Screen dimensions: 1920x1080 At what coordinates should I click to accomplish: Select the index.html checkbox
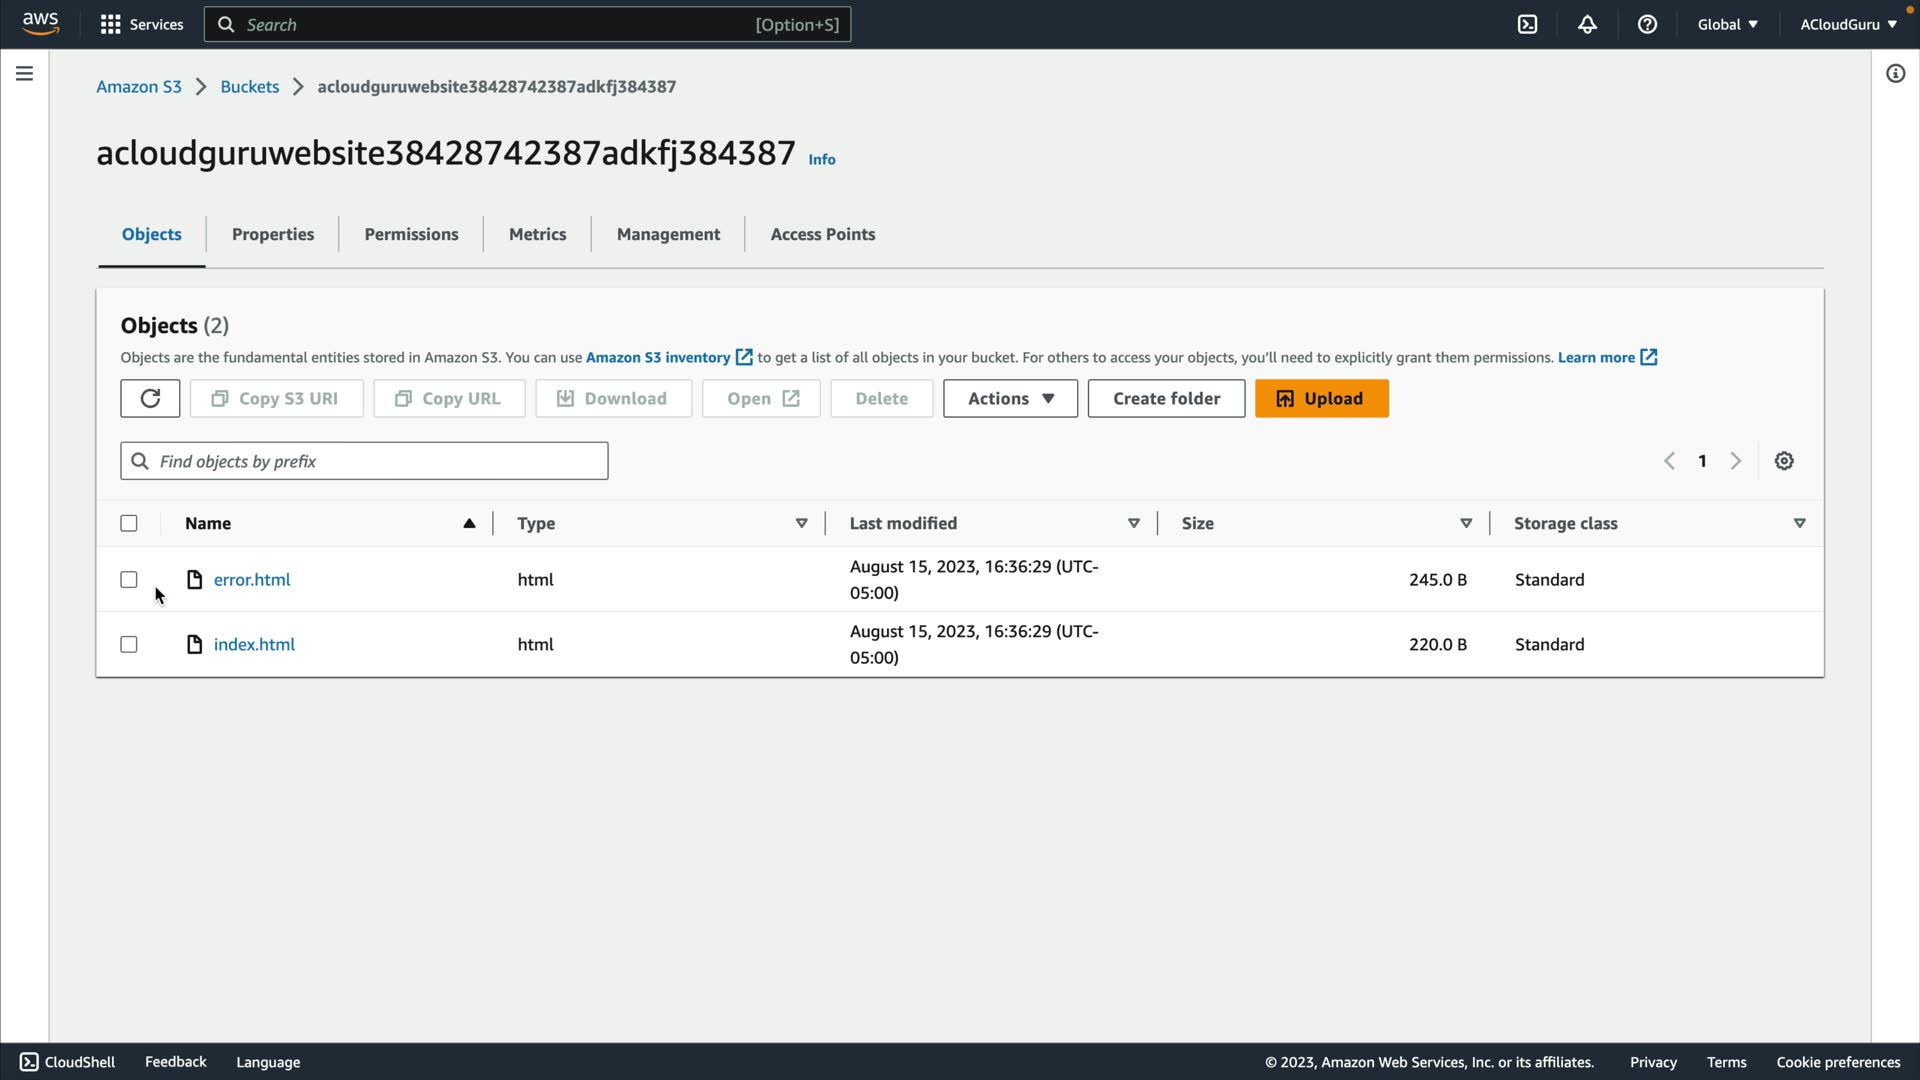[129, 645]
